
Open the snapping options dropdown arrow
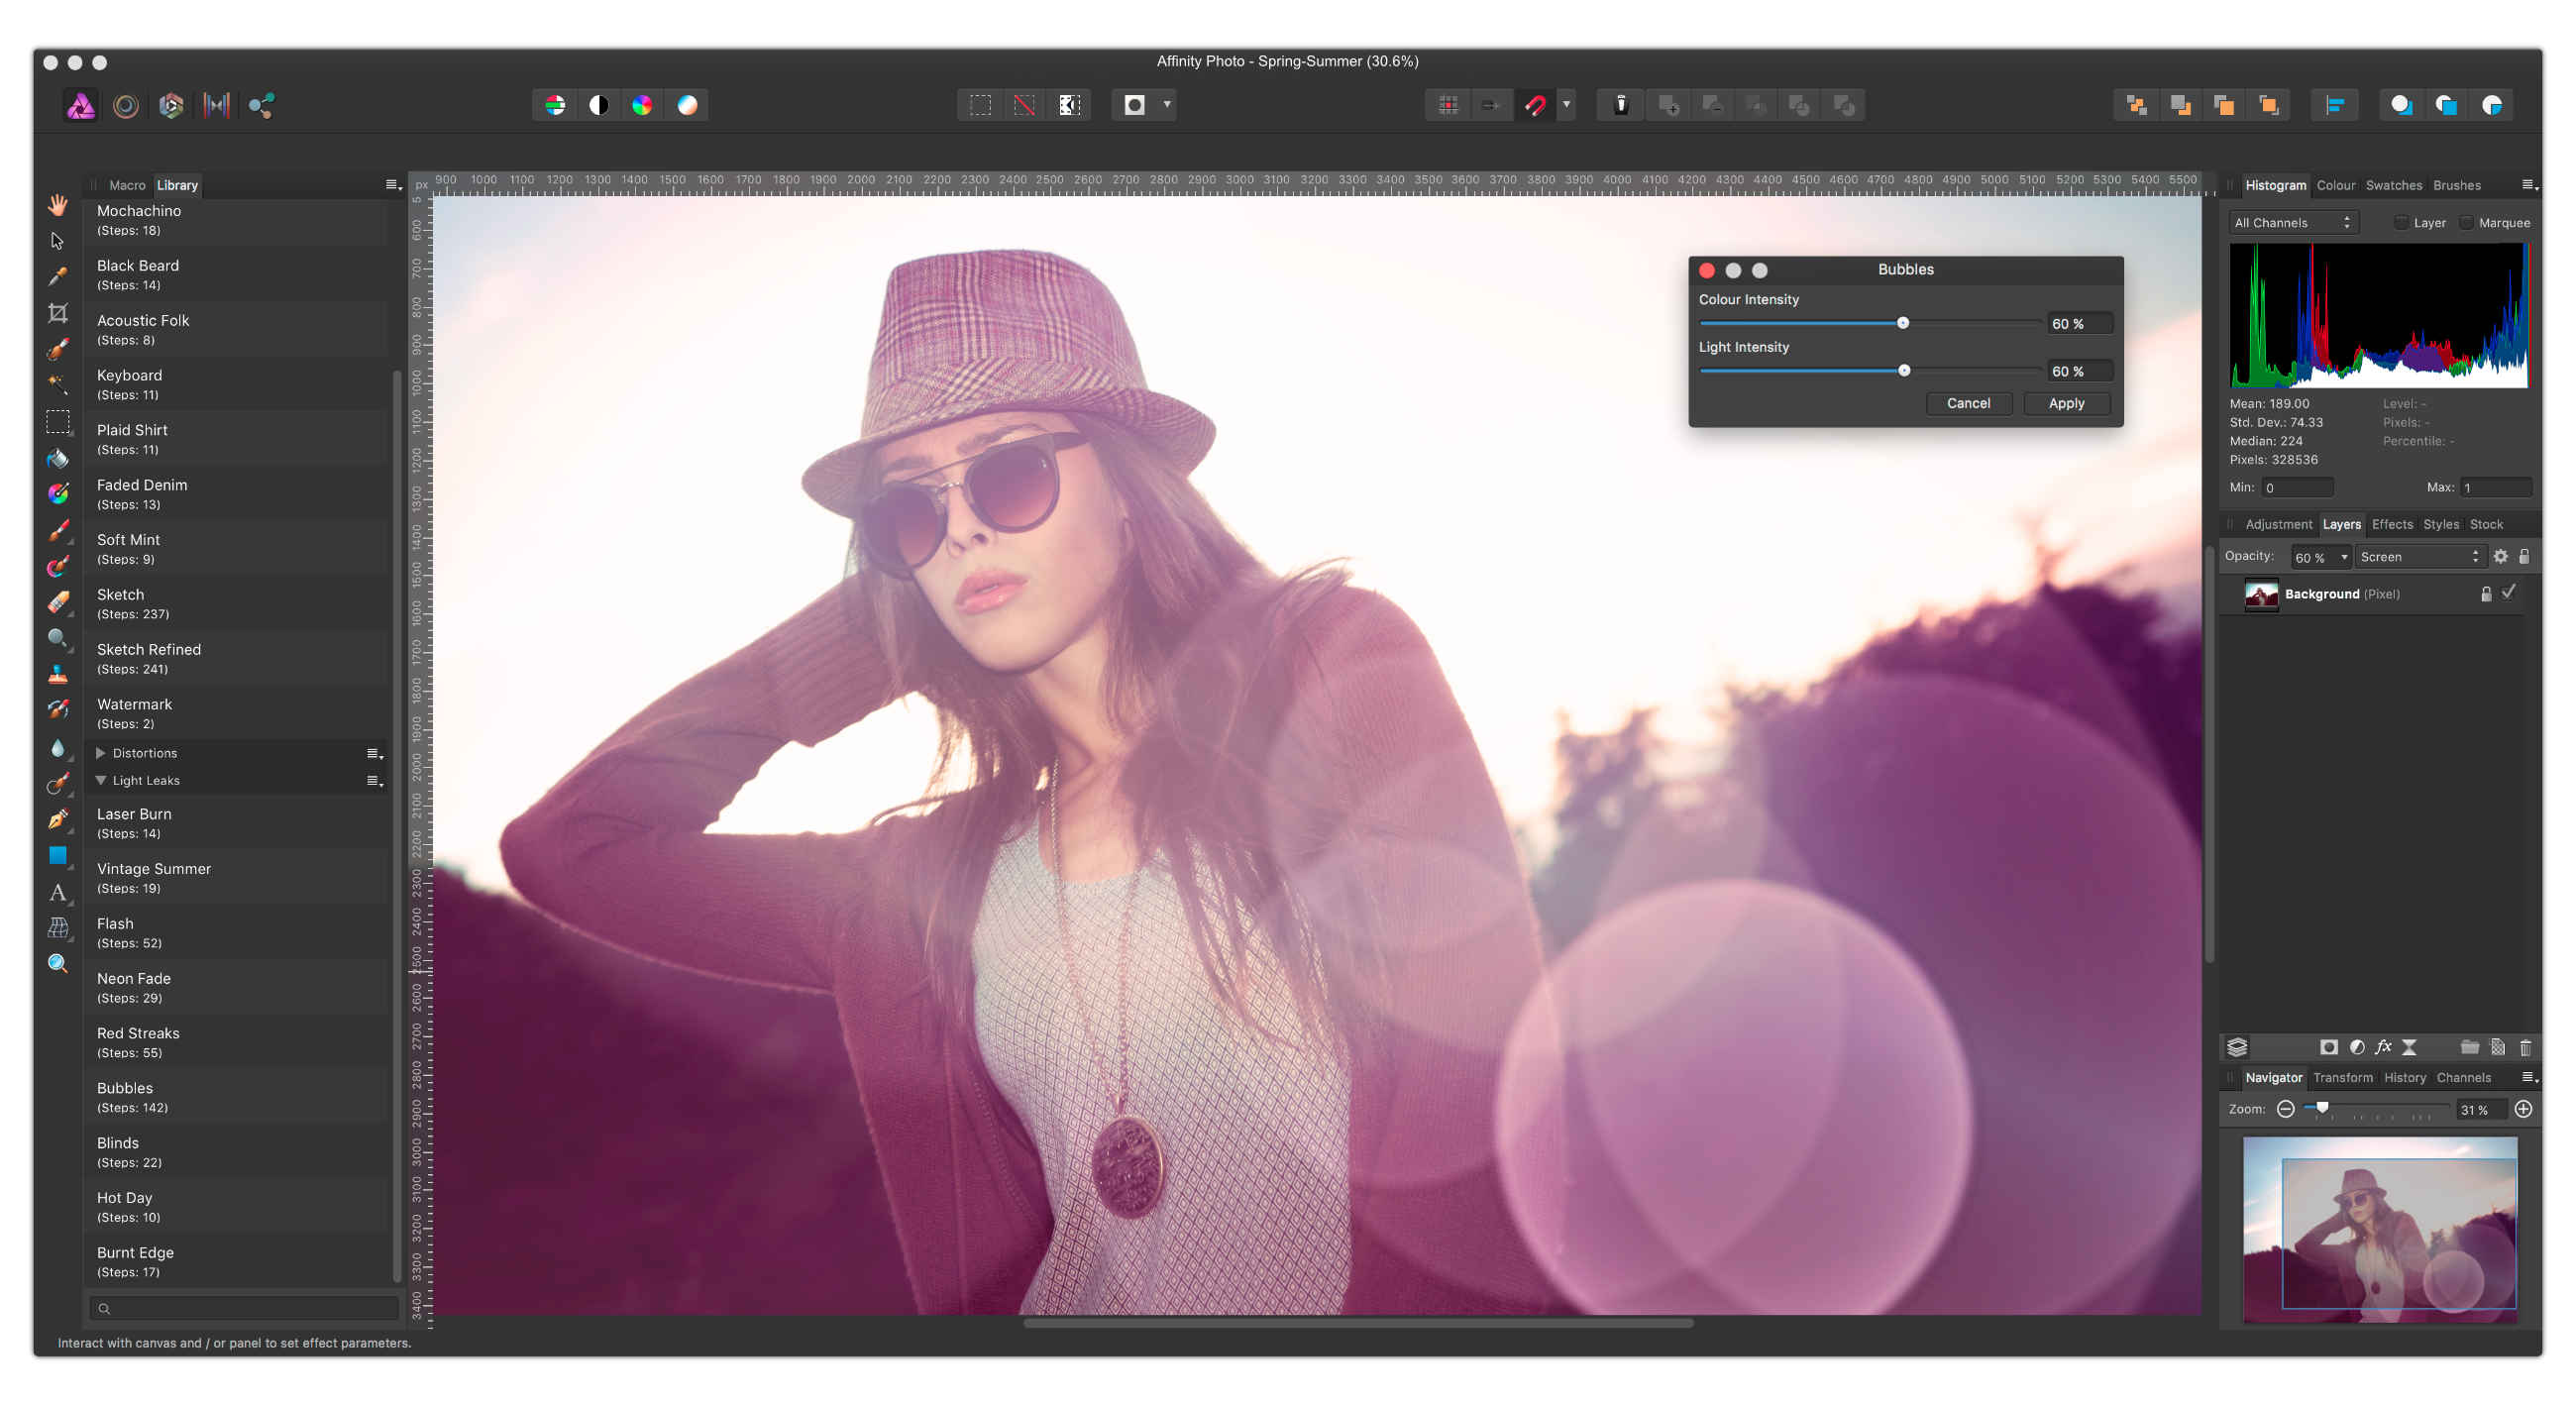(1567, 105)
